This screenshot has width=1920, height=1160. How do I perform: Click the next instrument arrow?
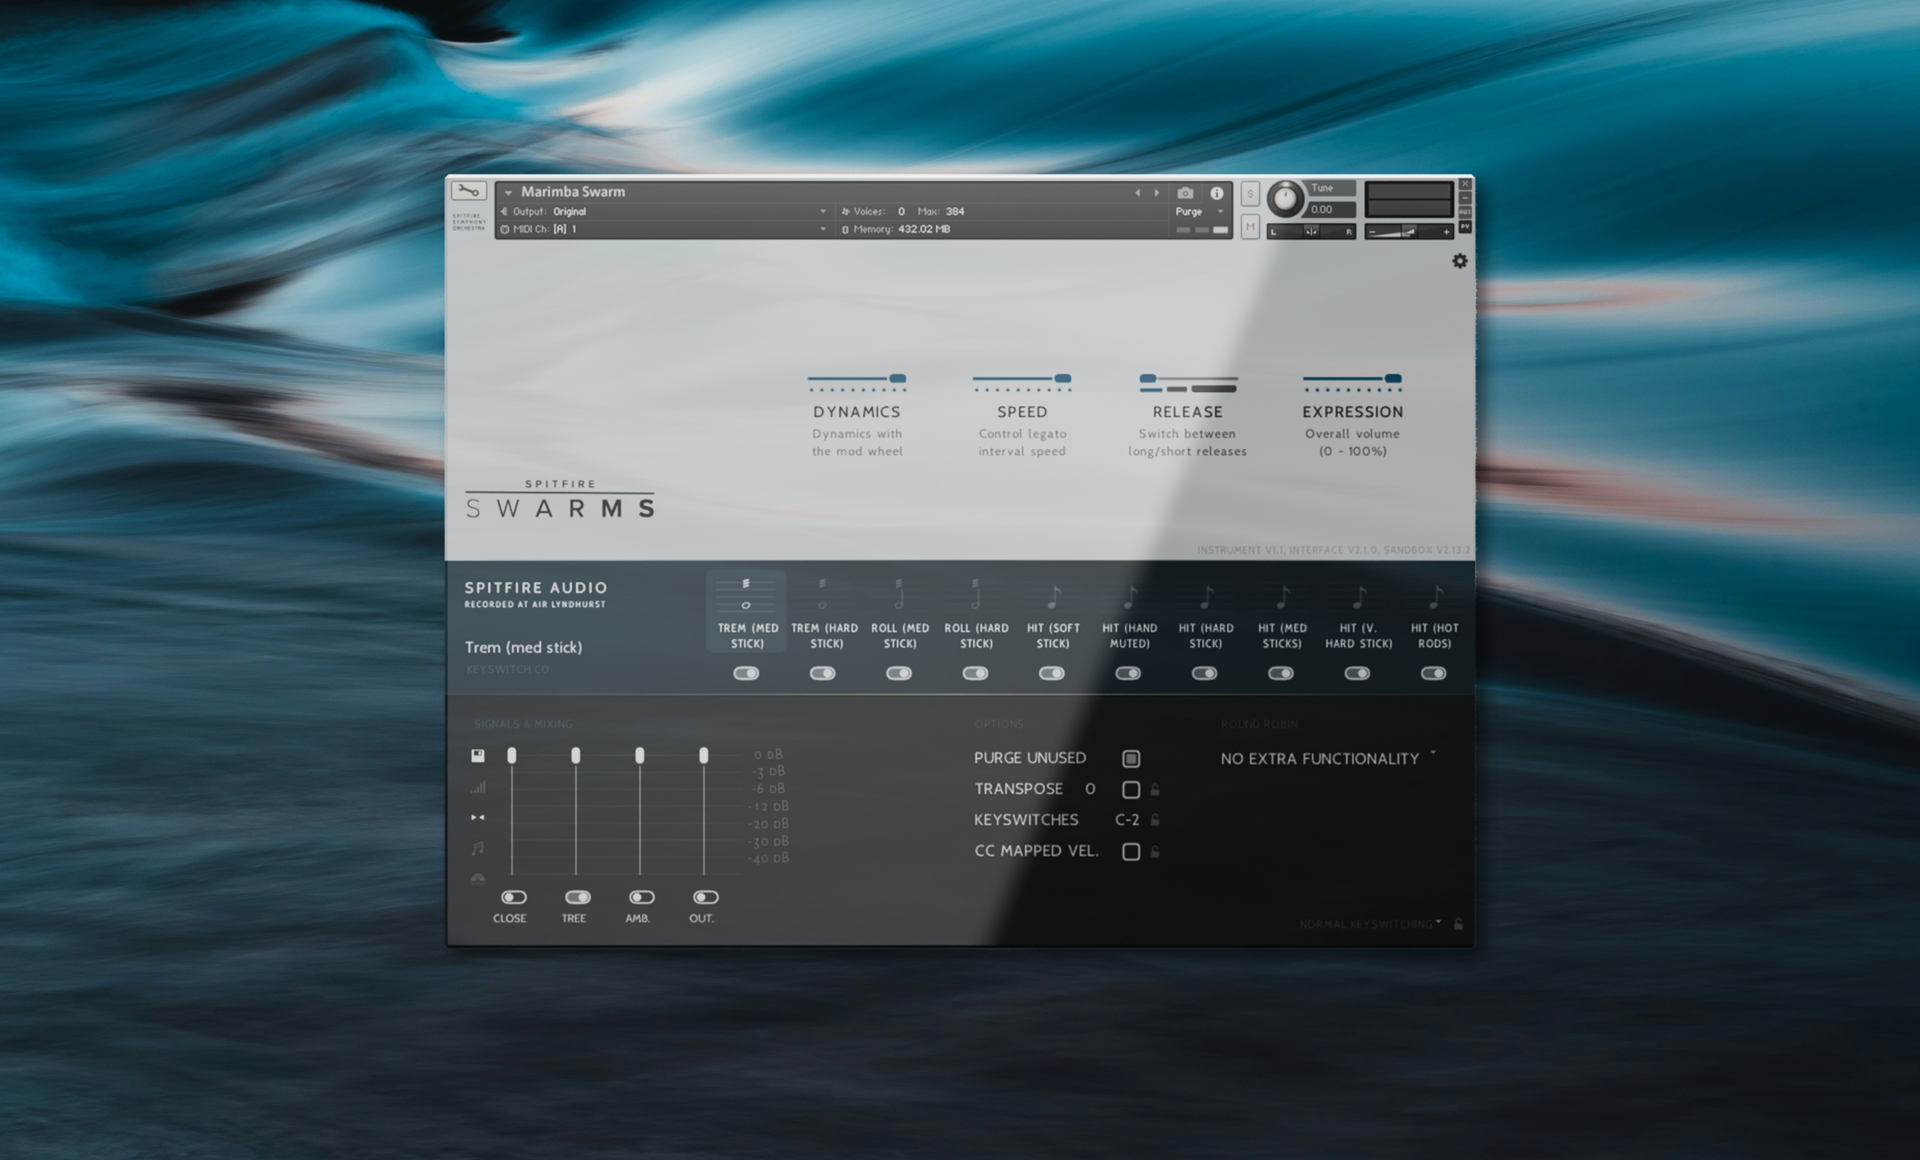pos(1157,193)
